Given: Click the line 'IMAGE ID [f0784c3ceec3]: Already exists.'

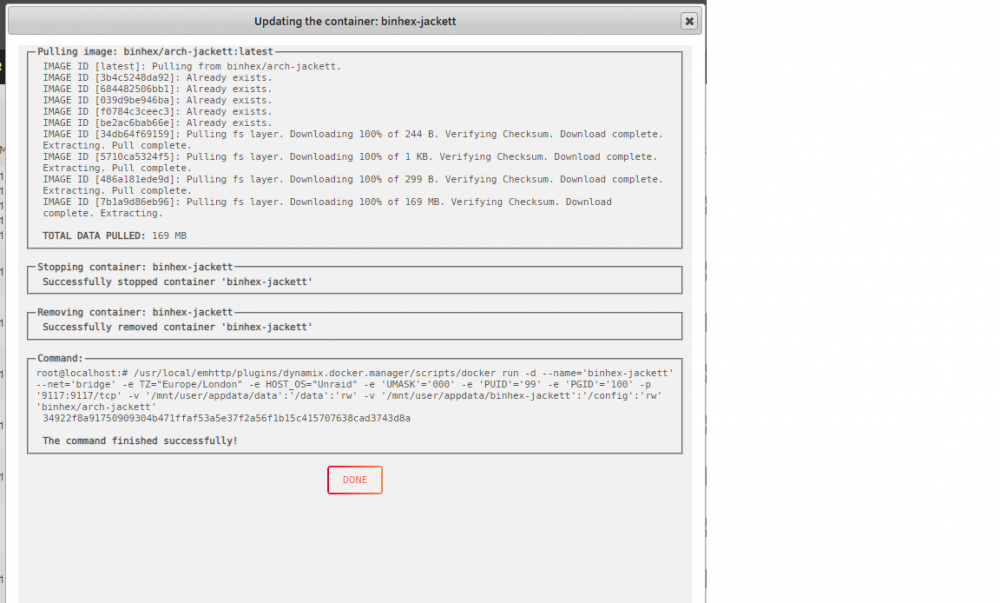Looking at the screenshot, I should click(x=158, y=112).
